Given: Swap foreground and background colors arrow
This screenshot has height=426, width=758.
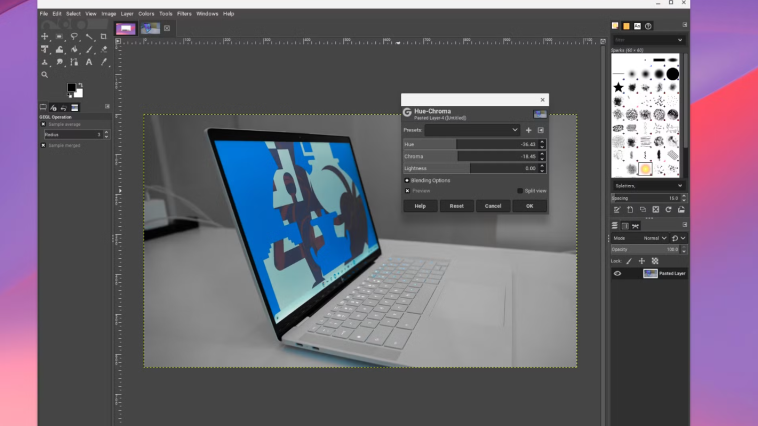Looking at the screenshot, I should point(81,85).
